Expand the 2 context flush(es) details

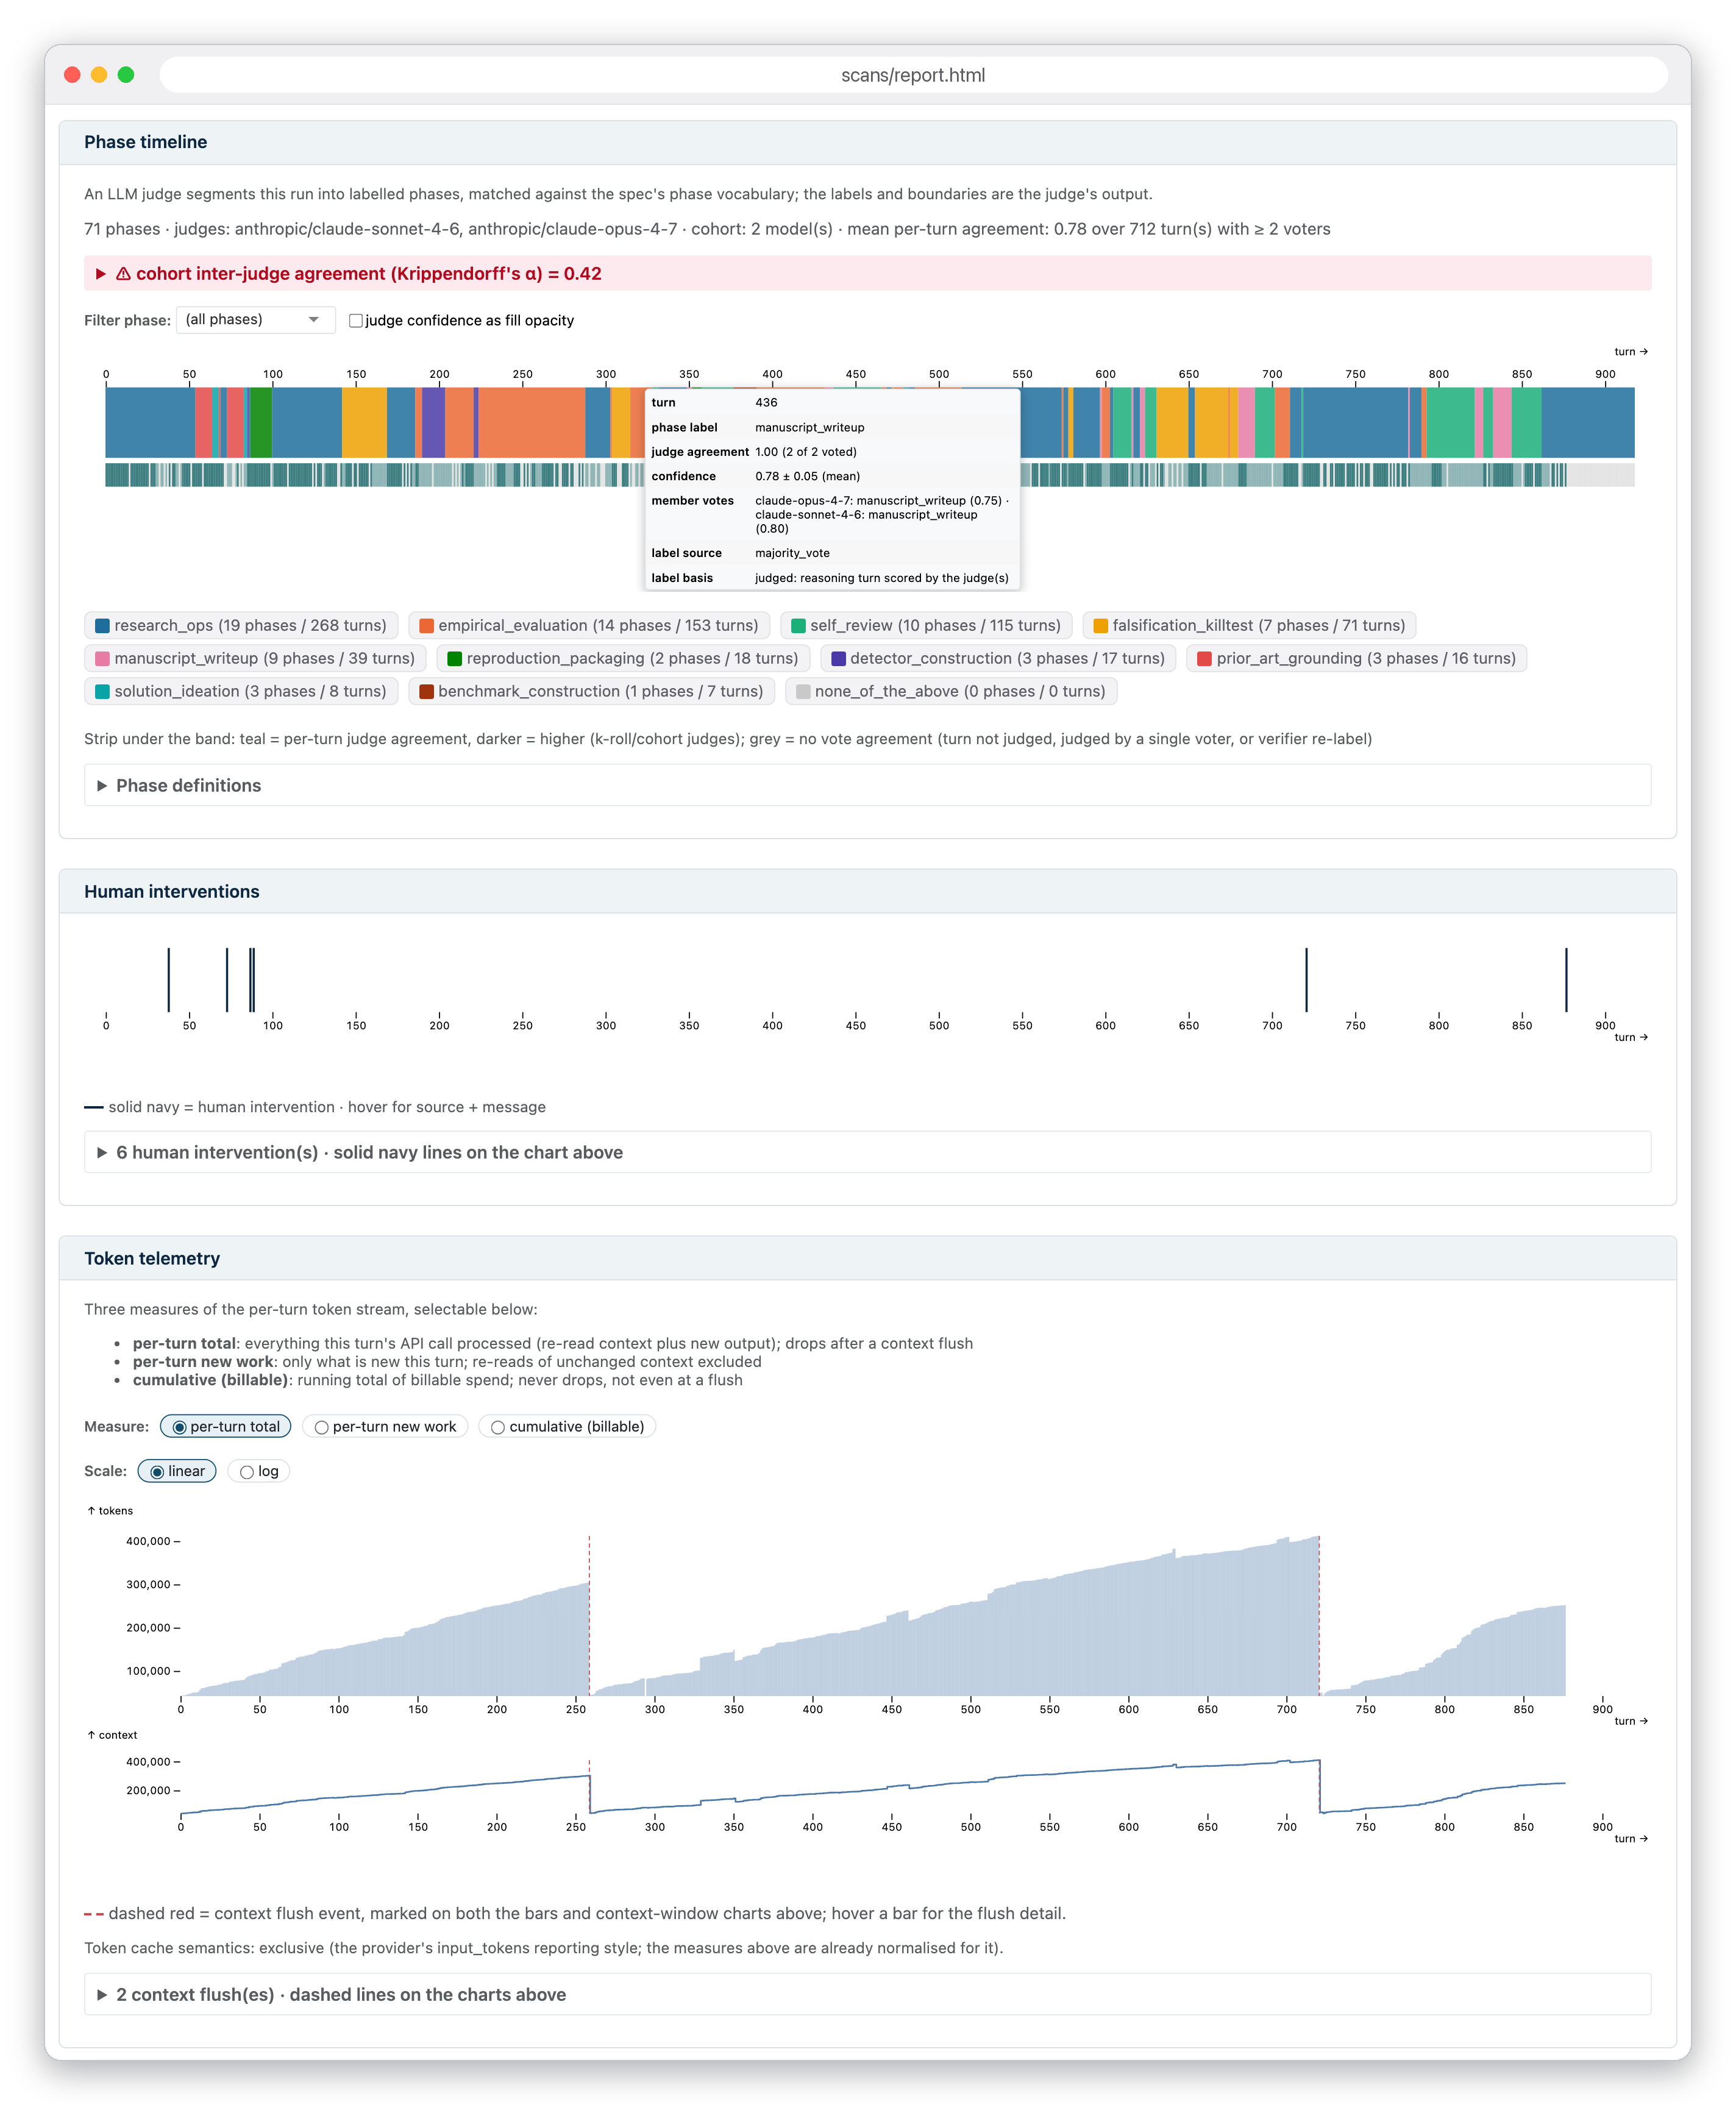[x=867, y=1994]
